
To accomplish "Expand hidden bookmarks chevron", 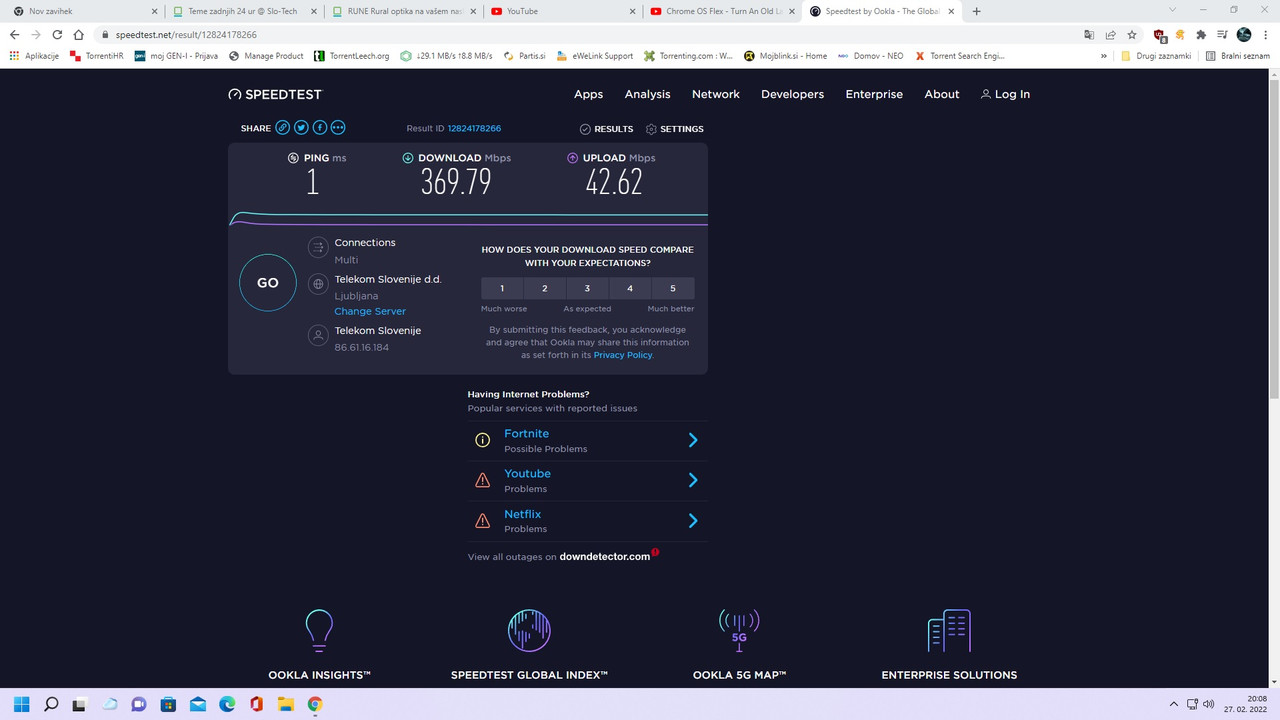I will (x=1104, y=56).
